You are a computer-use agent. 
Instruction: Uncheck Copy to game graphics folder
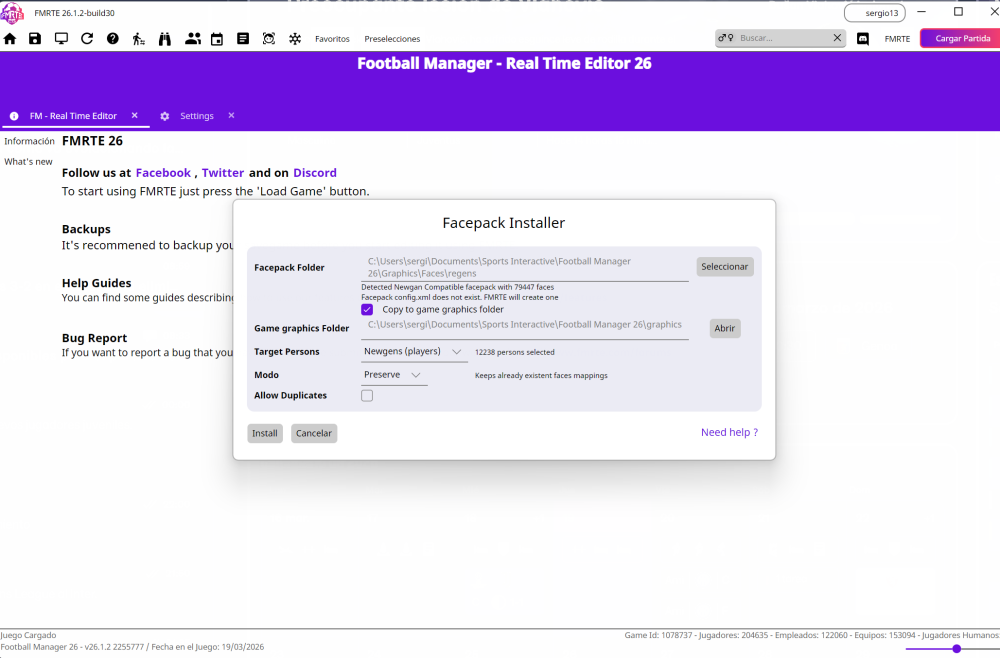point(367,310)
